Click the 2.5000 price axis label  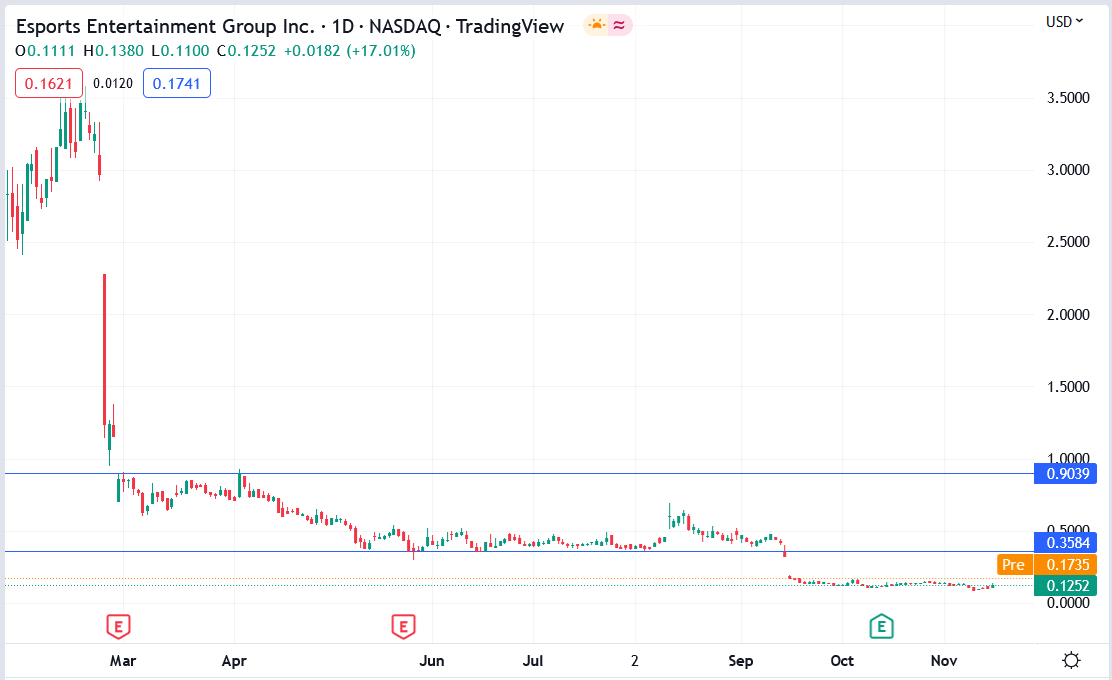click(x=1068, y=243)
